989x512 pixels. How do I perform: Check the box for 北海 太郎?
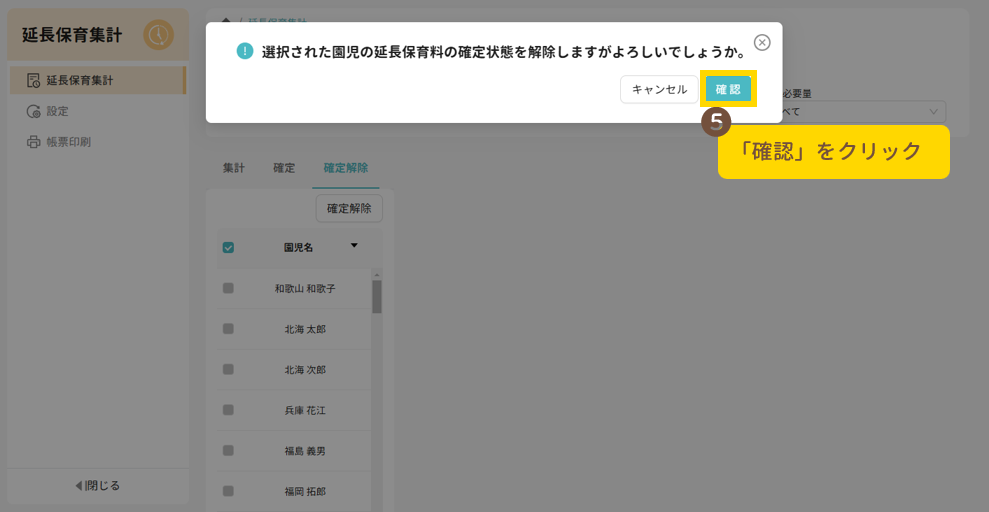(x=228, y=328)
